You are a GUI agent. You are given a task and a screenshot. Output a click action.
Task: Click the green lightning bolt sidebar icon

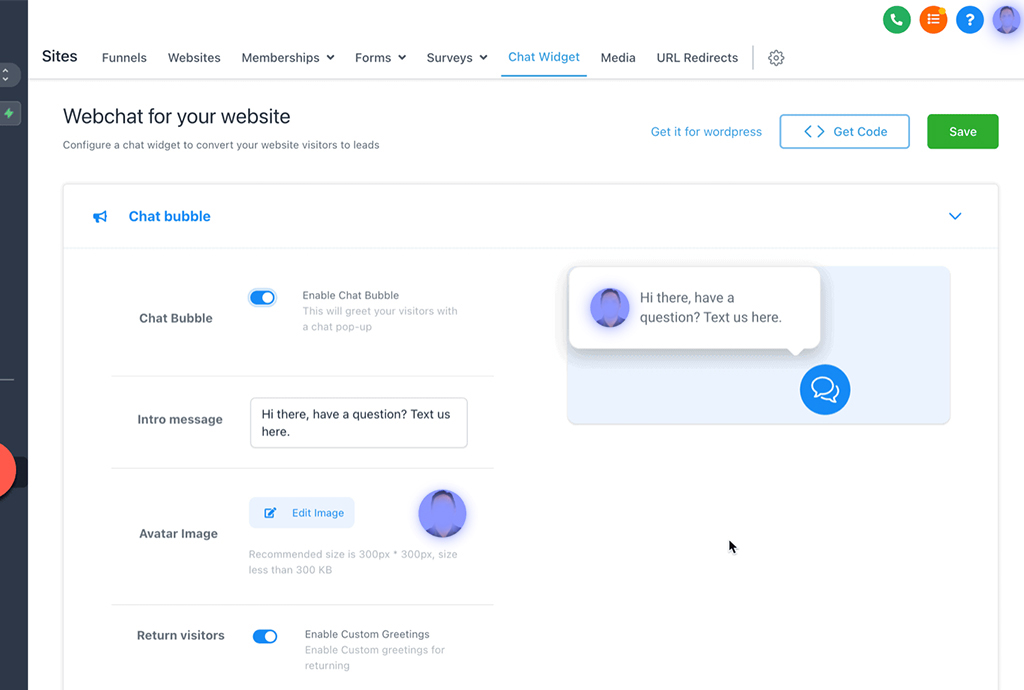(x=9, y=113)
